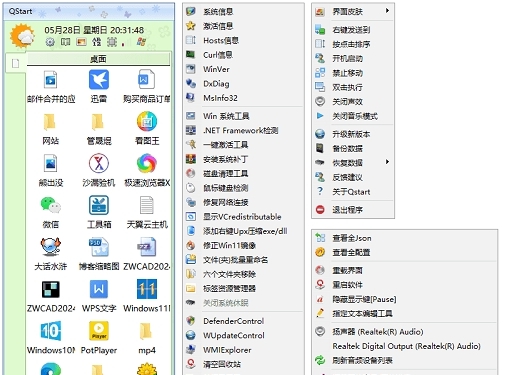Open the 购买商品订单 Word document
Image resolution: width=514 pixels, height=375 pixels.
(147, 79)
